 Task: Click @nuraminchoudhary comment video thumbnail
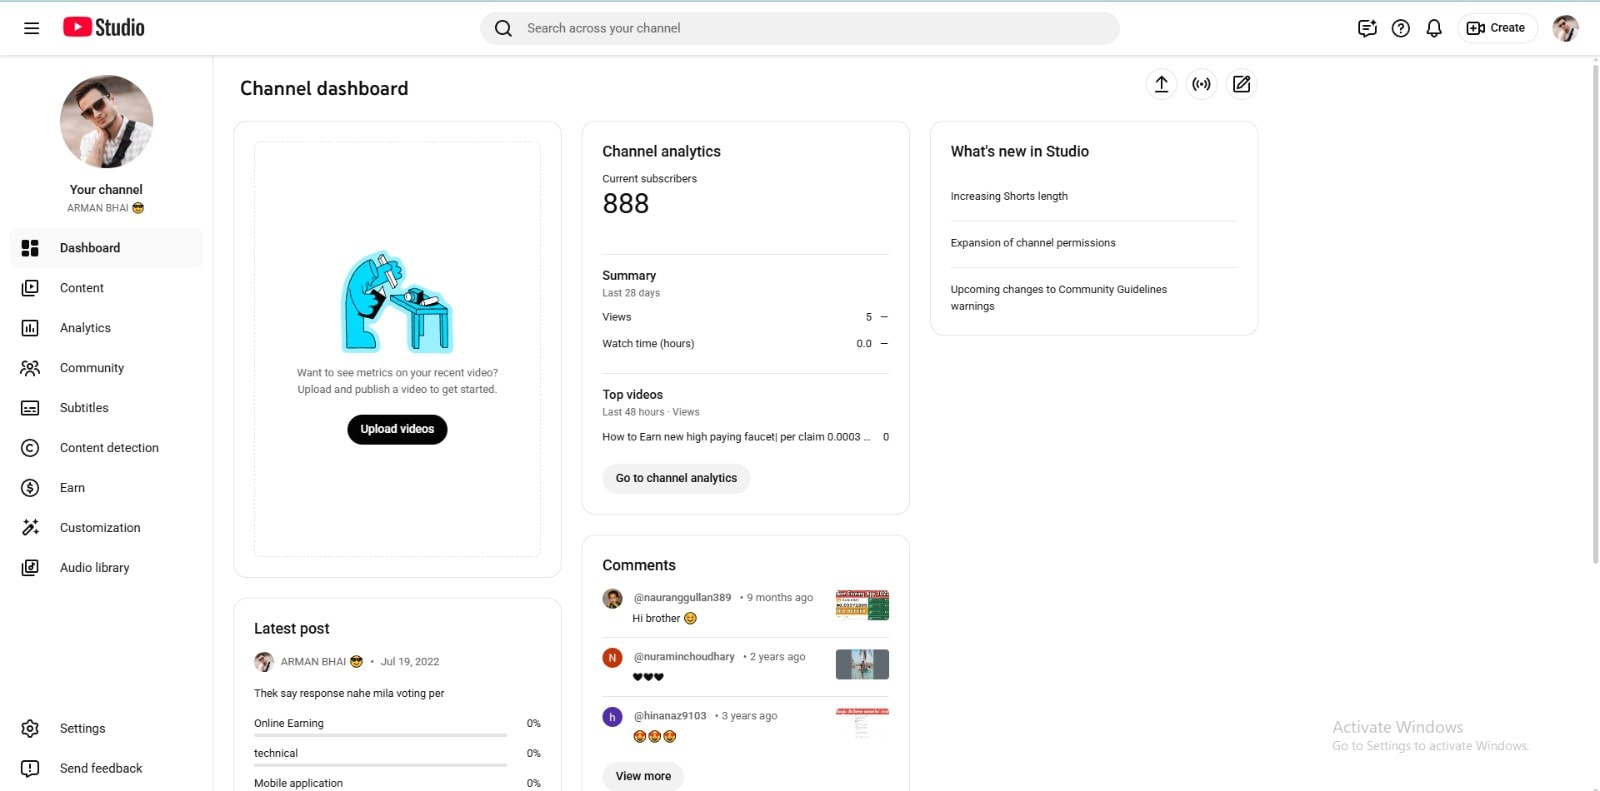[862, 664]
